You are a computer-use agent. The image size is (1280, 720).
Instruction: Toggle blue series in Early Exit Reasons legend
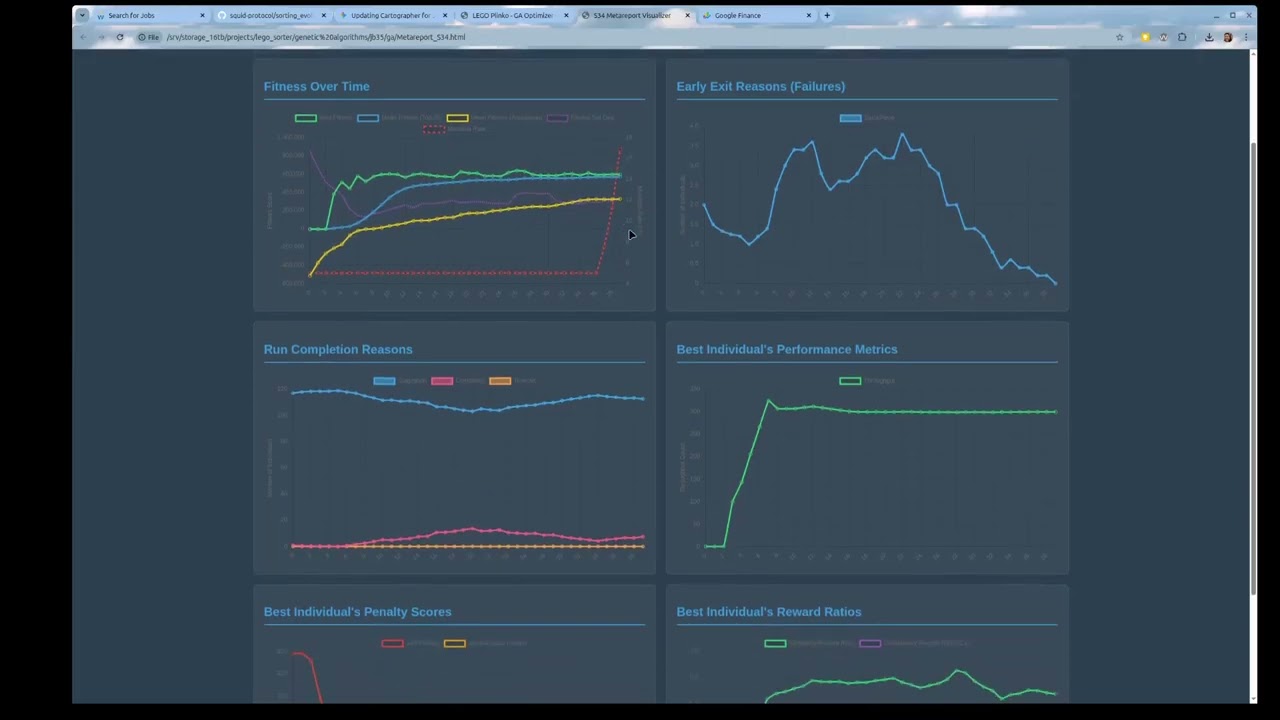point(850,118)
